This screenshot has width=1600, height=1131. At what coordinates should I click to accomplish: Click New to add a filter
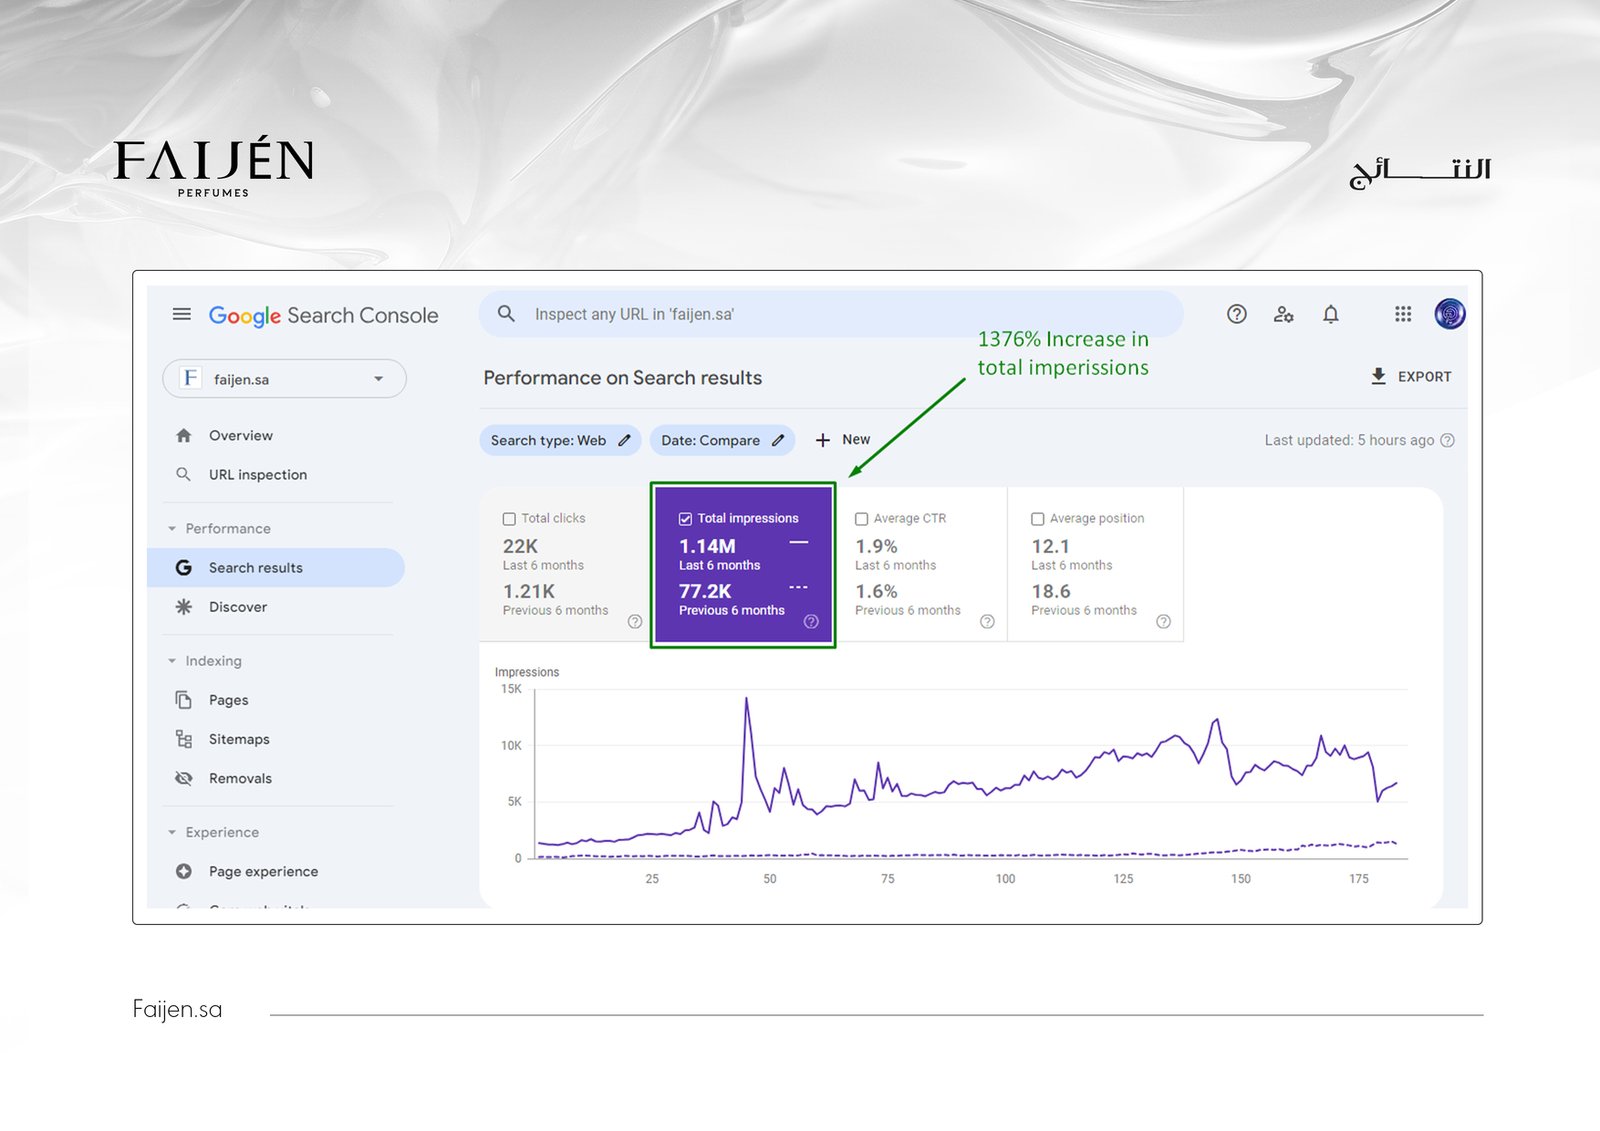click(843, 440)
